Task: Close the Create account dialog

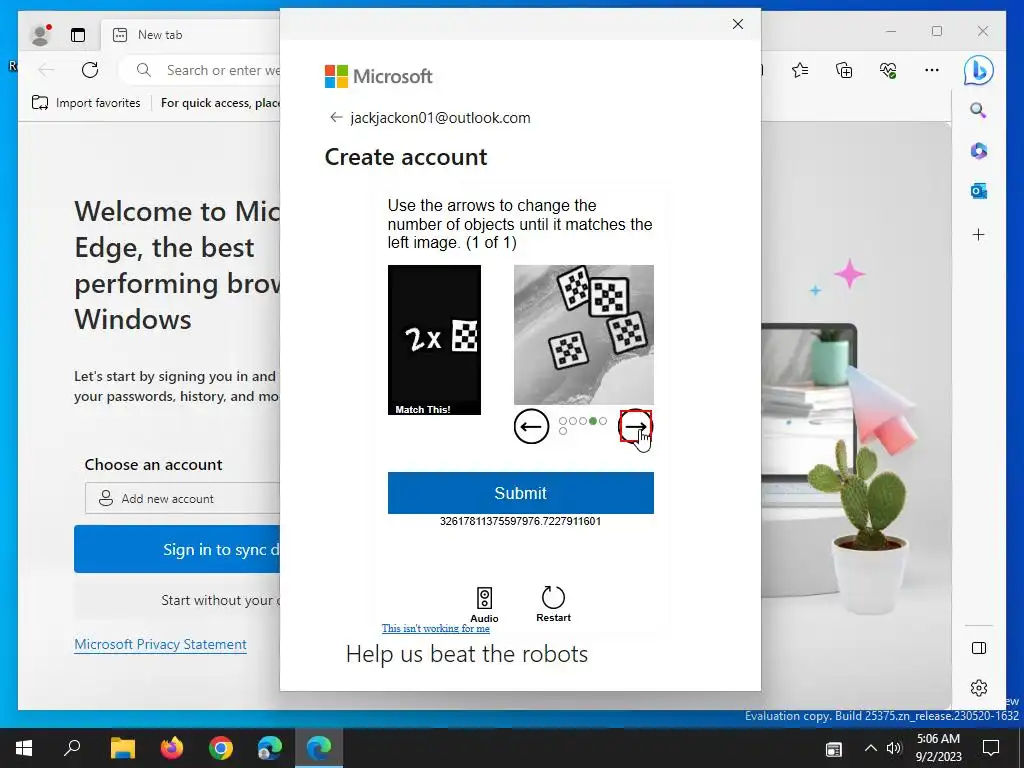Action: tap(738, 24)
